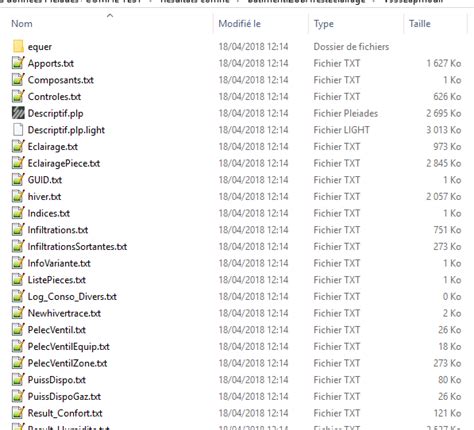Select the equer folder name
Viewport: 474px width, 430px height.
(40, 47)
